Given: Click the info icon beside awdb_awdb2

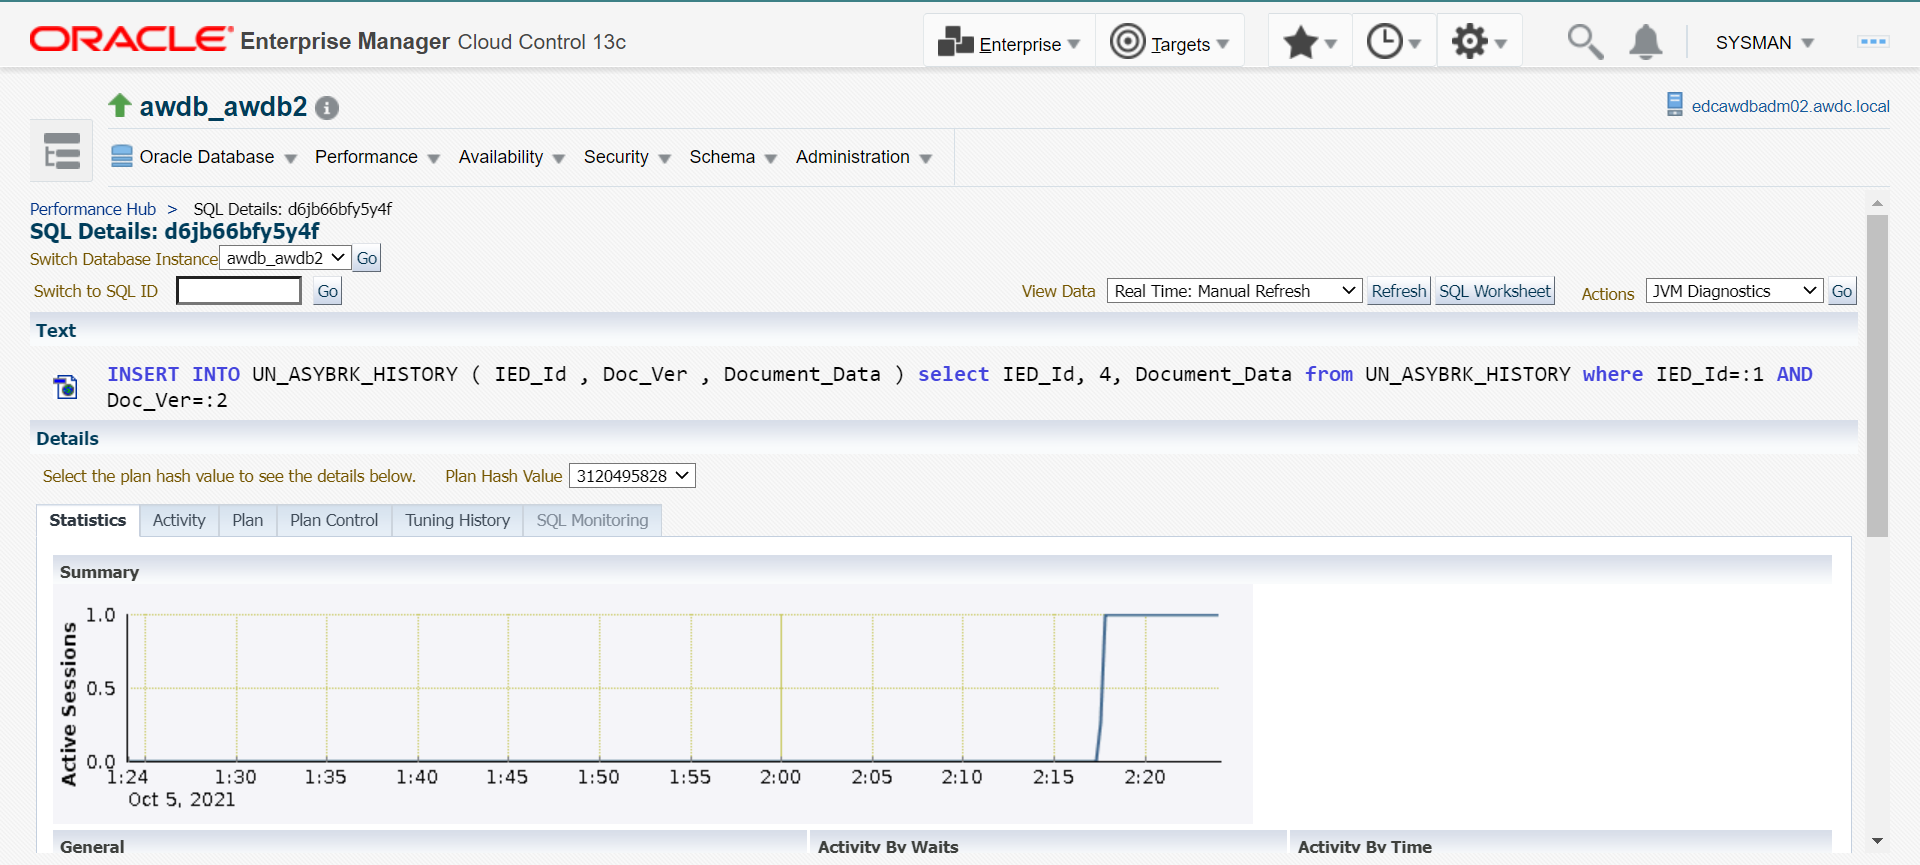Looking at the screenshot, I should click(327, 108).
